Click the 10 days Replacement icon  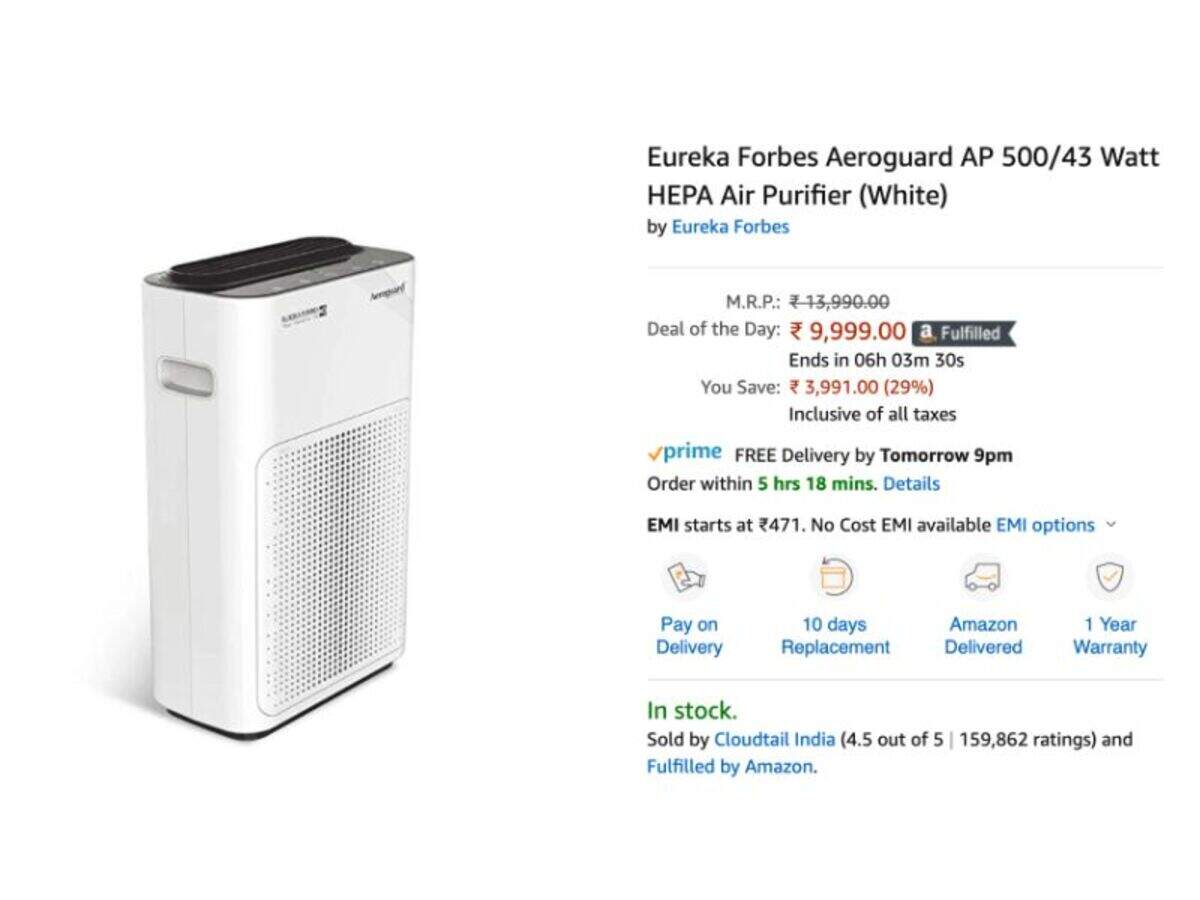click(x=835, y=578)
